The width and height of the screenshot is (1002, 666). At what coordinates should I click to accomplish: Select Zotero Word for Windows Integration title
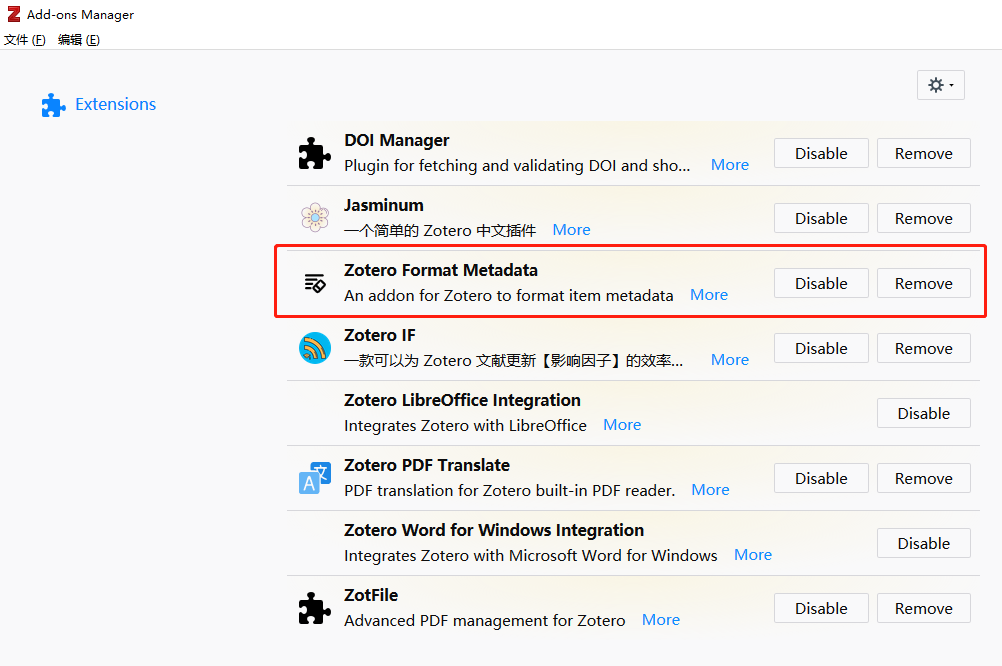[x=493, y=530]
